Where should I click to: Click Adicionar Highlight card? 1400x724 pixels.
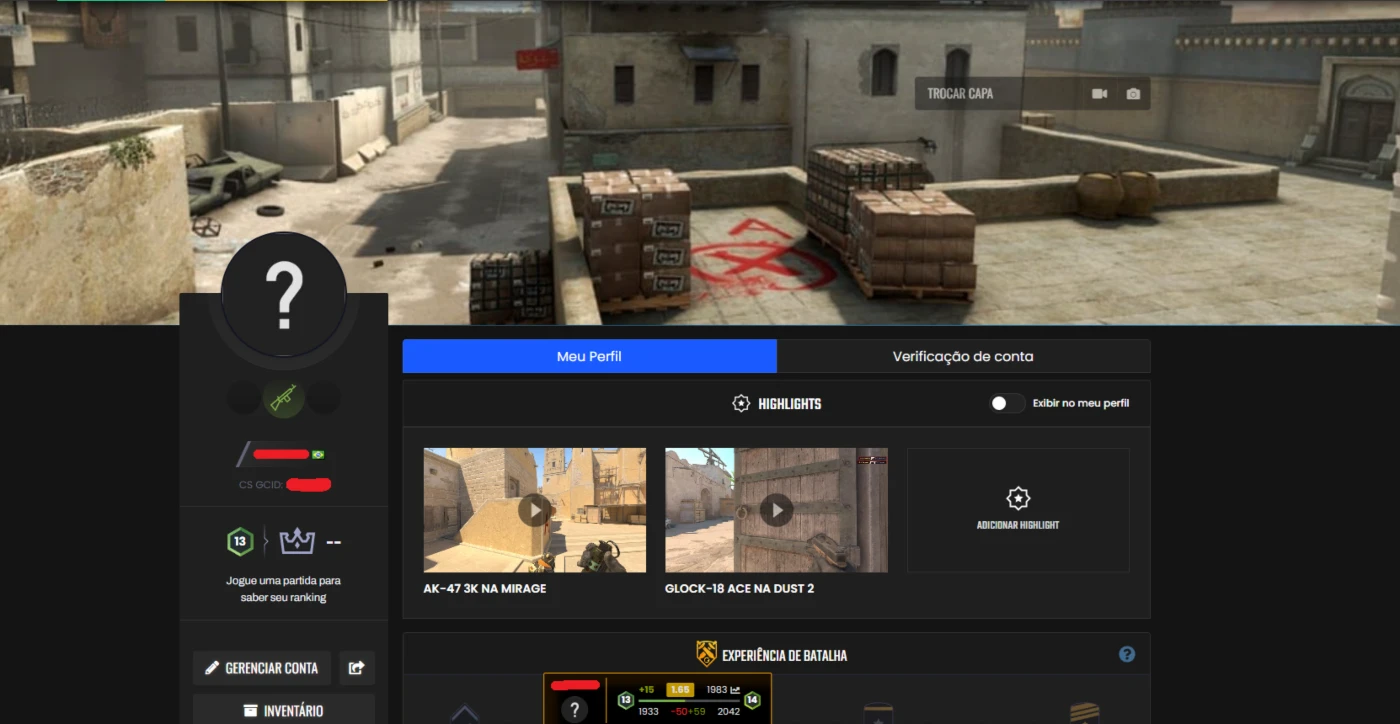tap(1018, 510)
